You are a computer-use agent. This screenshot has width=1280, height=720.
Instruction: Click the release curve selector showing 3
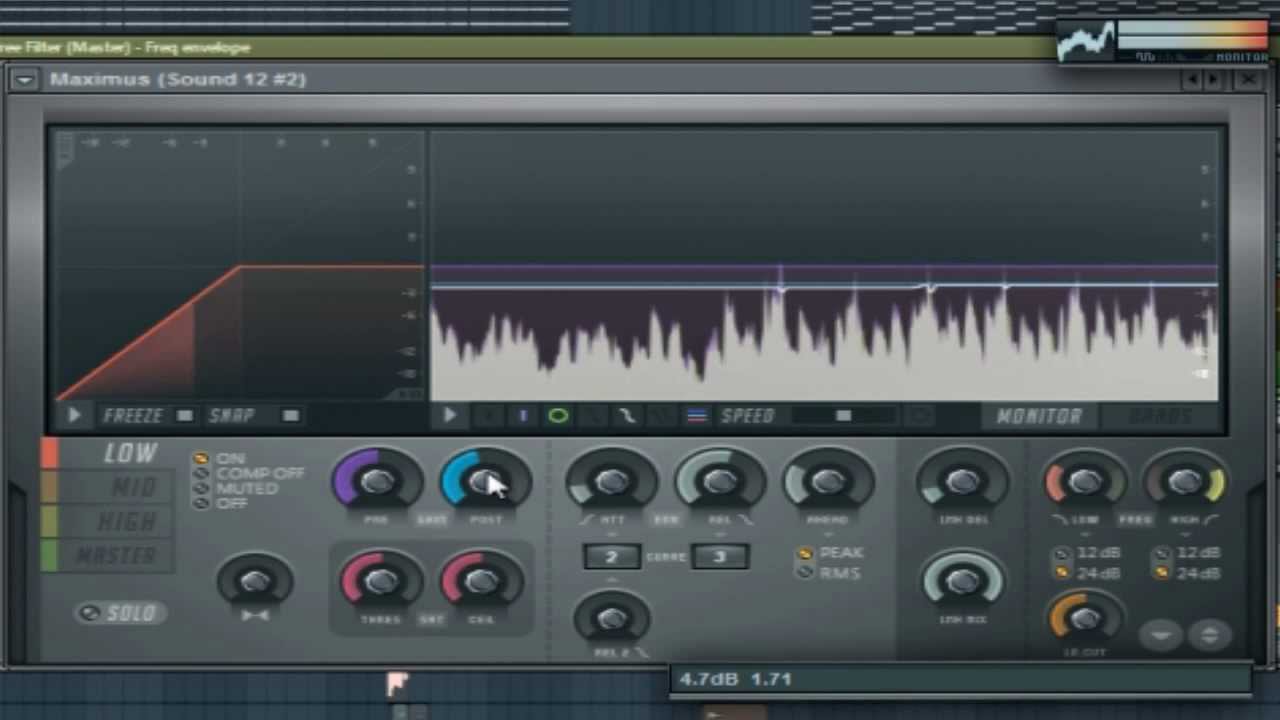[719, 557]
